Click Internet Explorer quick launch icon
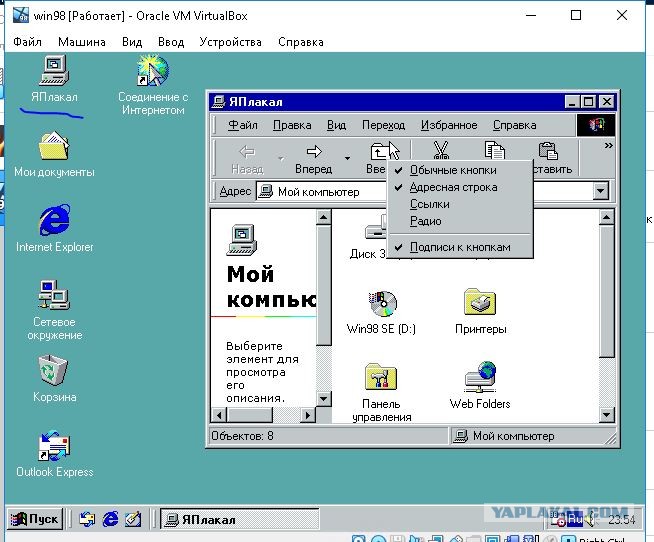The image size is (654, 542). (x=111, y=519)
